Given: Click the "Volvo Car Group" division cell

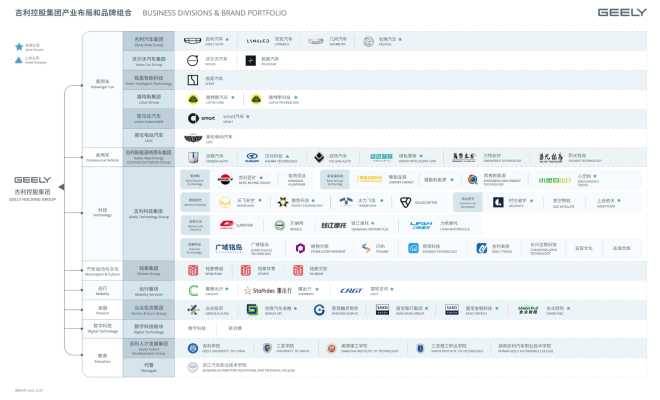Looking at the screenshot, I should pos(149,61).
